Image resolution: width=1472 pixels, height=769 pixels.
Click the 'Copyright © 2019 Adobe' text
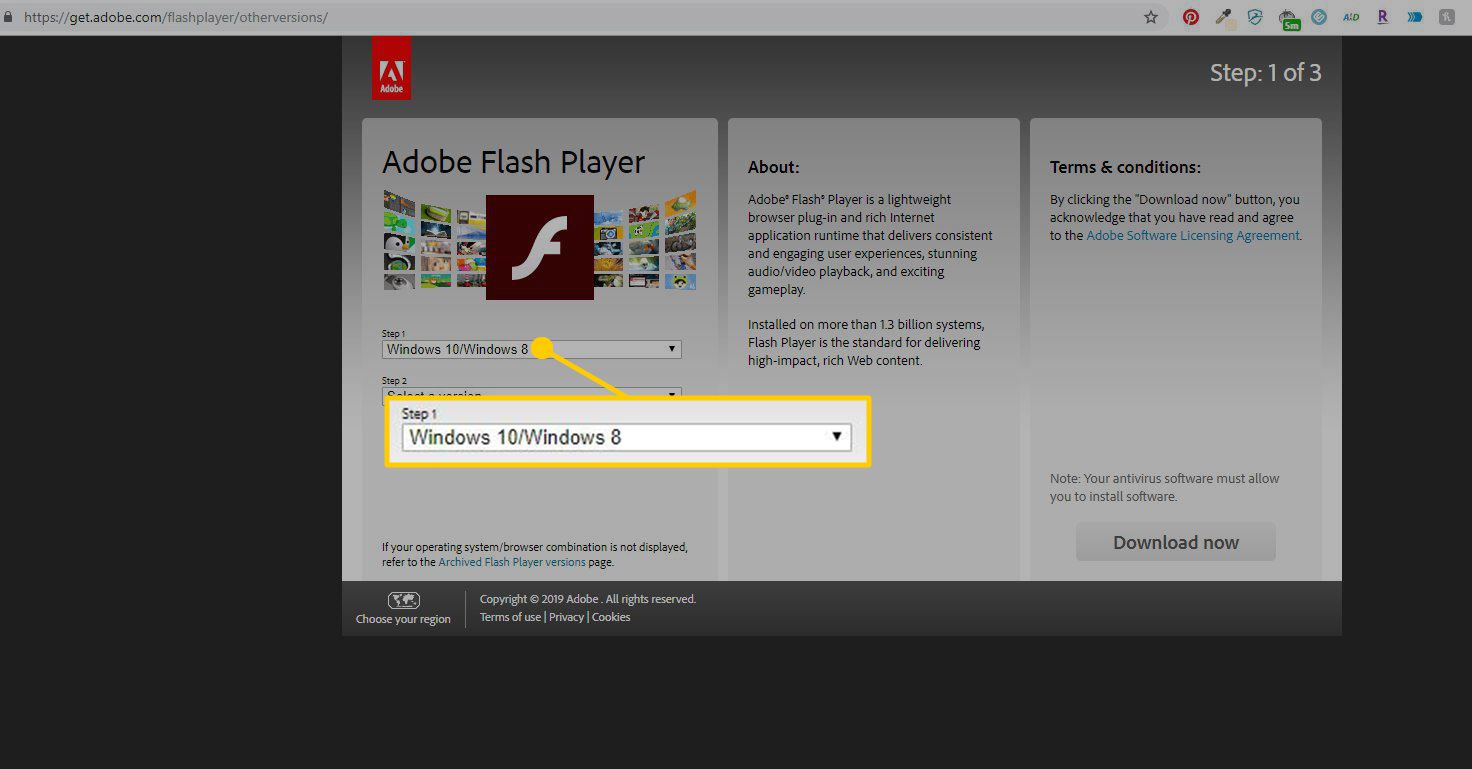[539, 599]
